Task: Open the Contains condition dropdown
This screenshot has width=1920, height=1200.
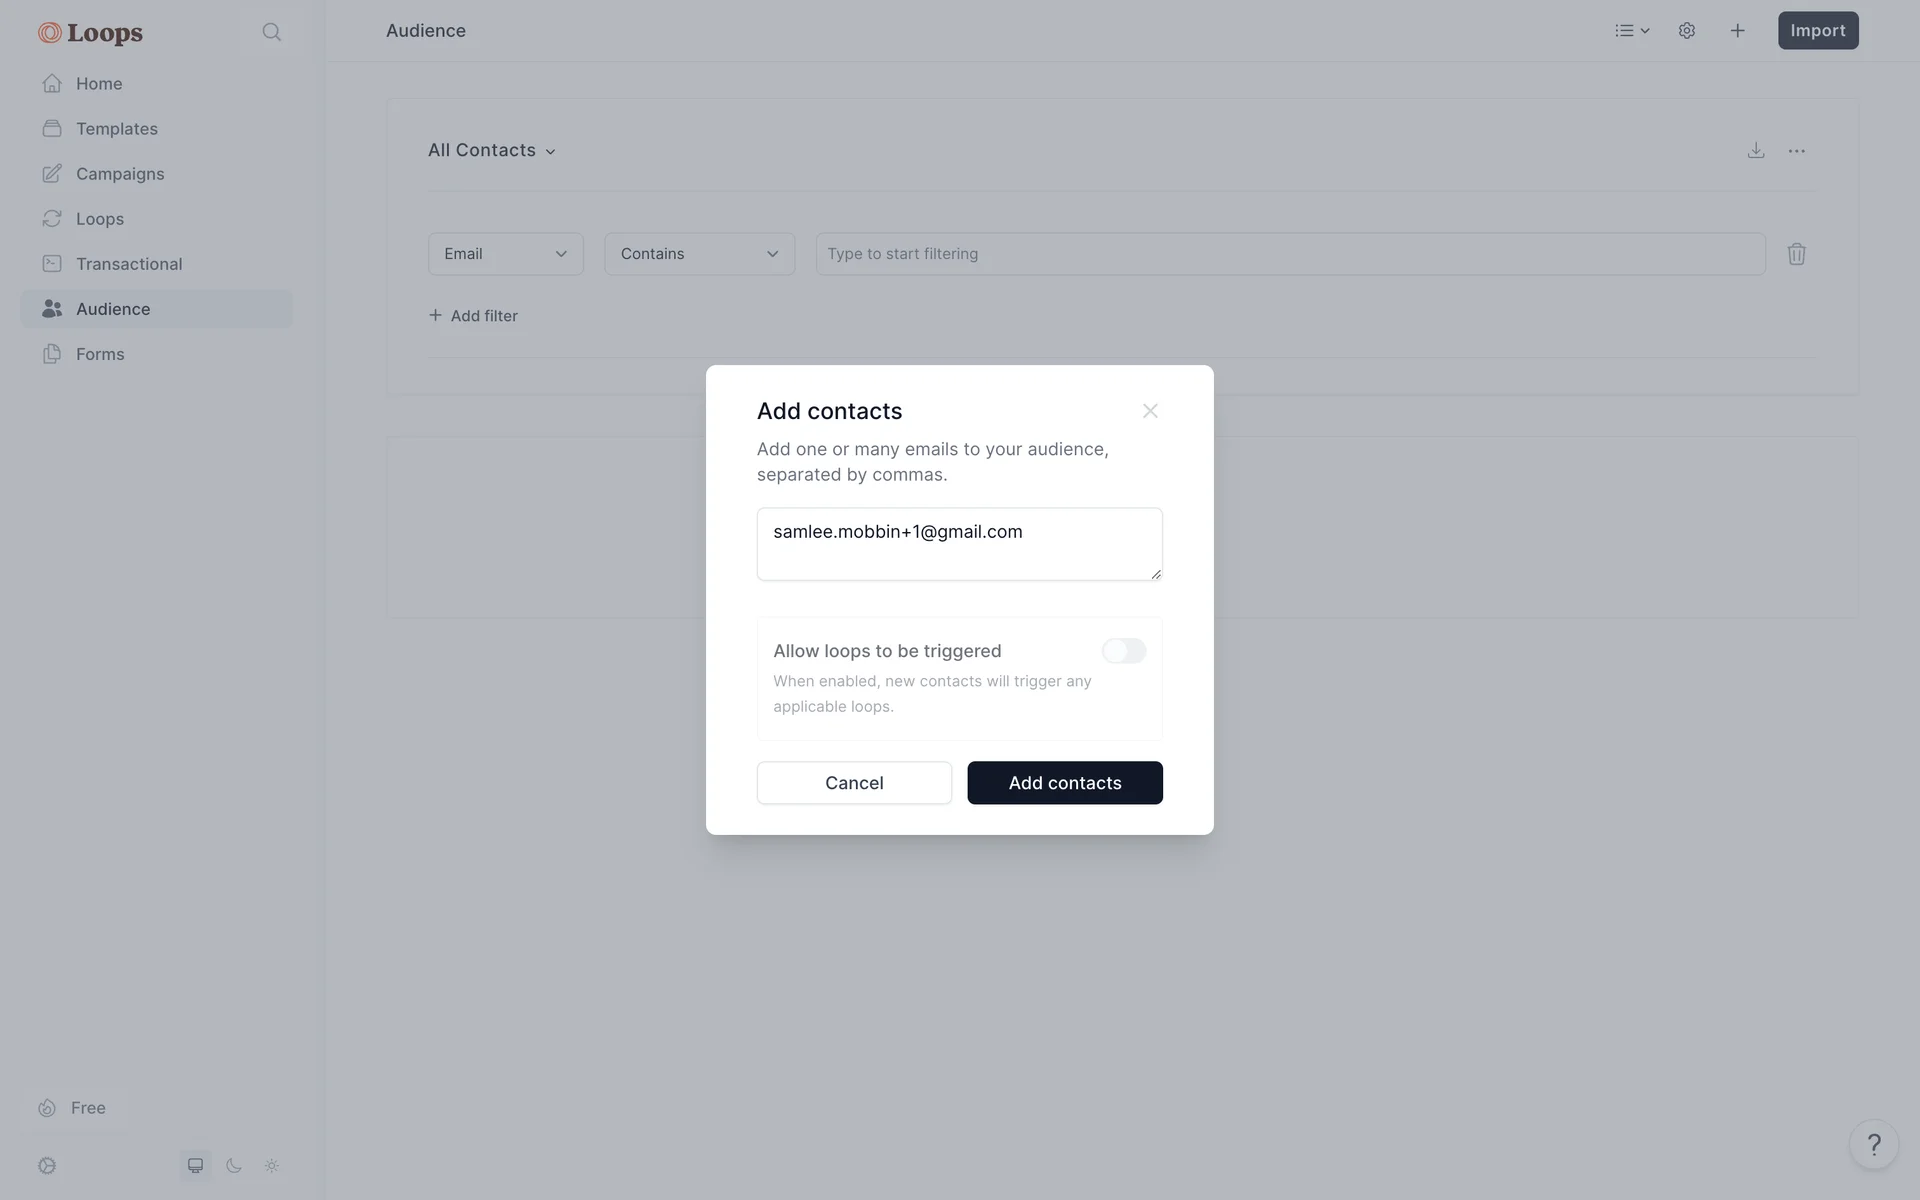Action: point(700,254)
